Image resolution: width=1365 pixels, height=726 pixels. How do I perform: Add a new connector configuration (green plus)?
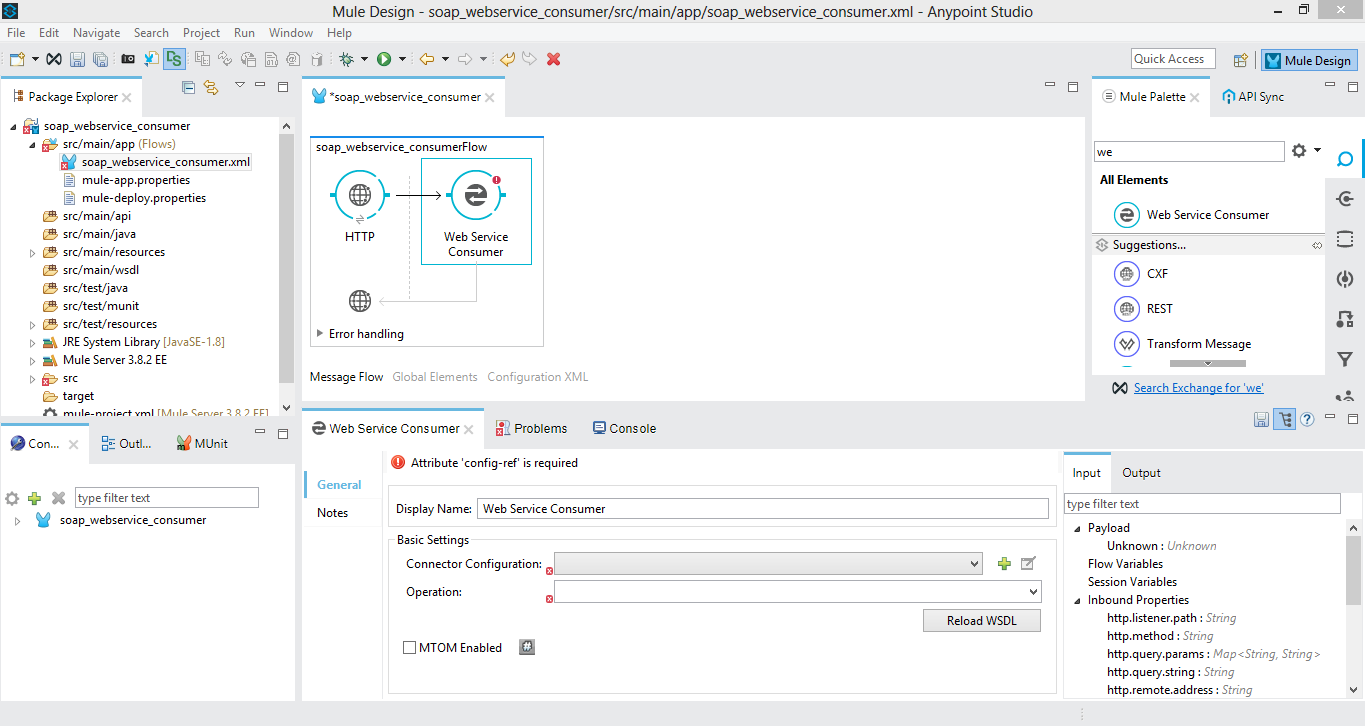[1004, 564]
